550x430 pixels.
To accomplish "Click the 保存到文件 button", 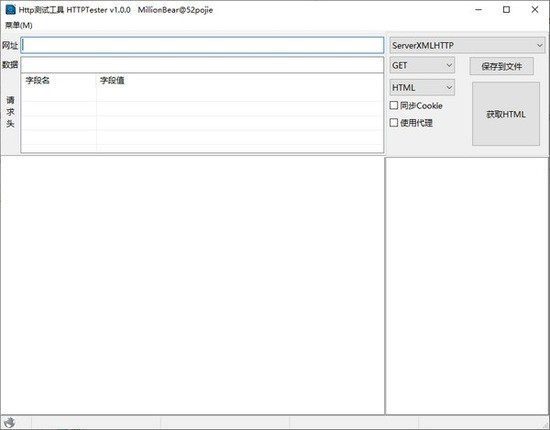I will [502, 66].
